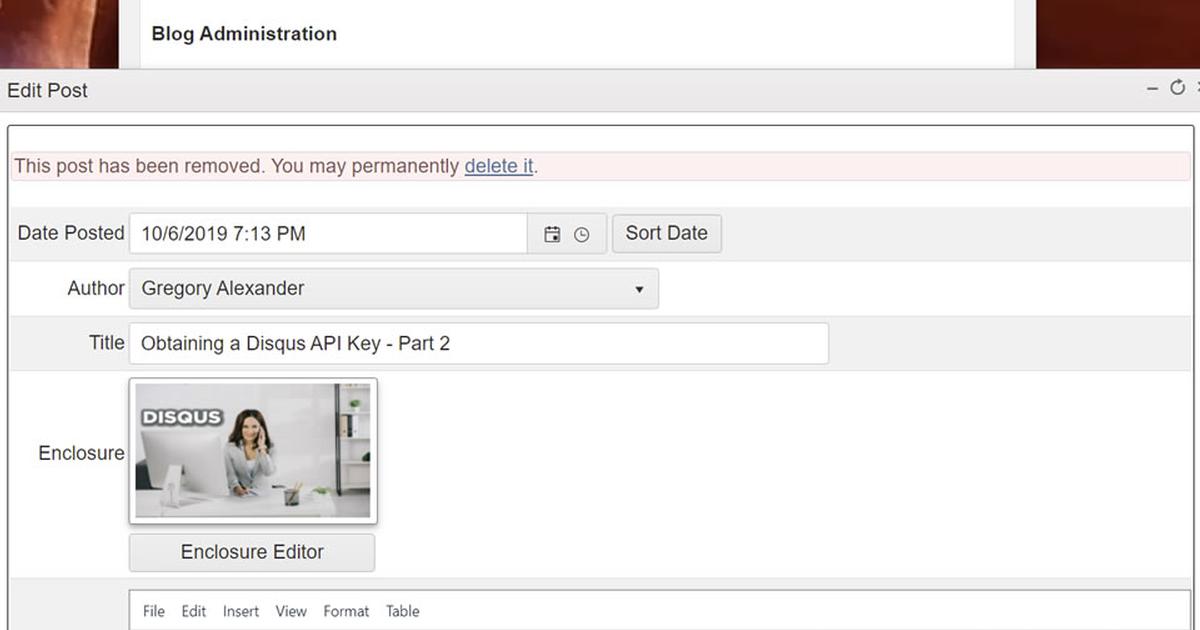The height and width of the screenshot is (630, 1200).
Task: Open the Format menu in the editor
Action: tap(346, 611)
